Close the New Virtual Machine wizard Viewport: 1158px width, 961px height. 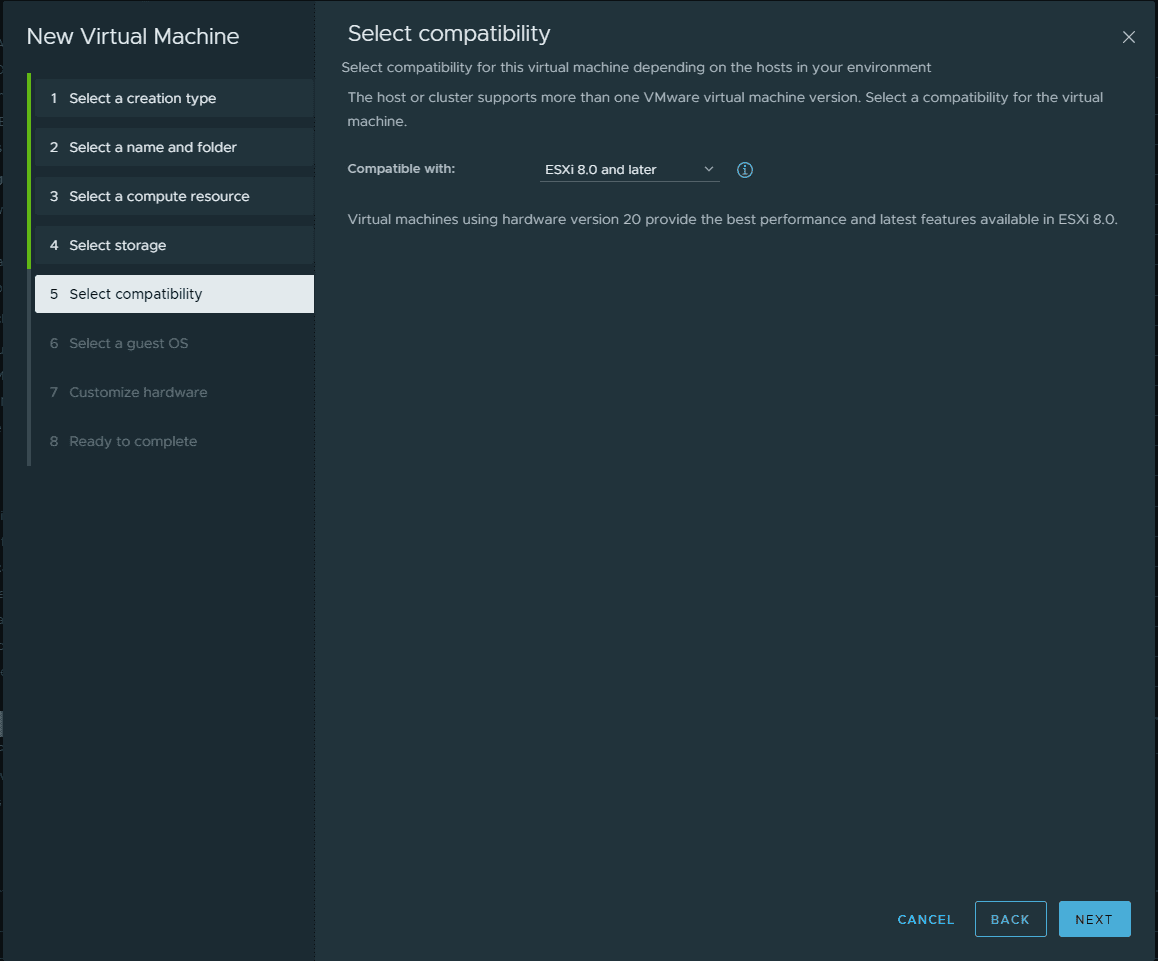pyautogui.click(x=1129, y=37)
